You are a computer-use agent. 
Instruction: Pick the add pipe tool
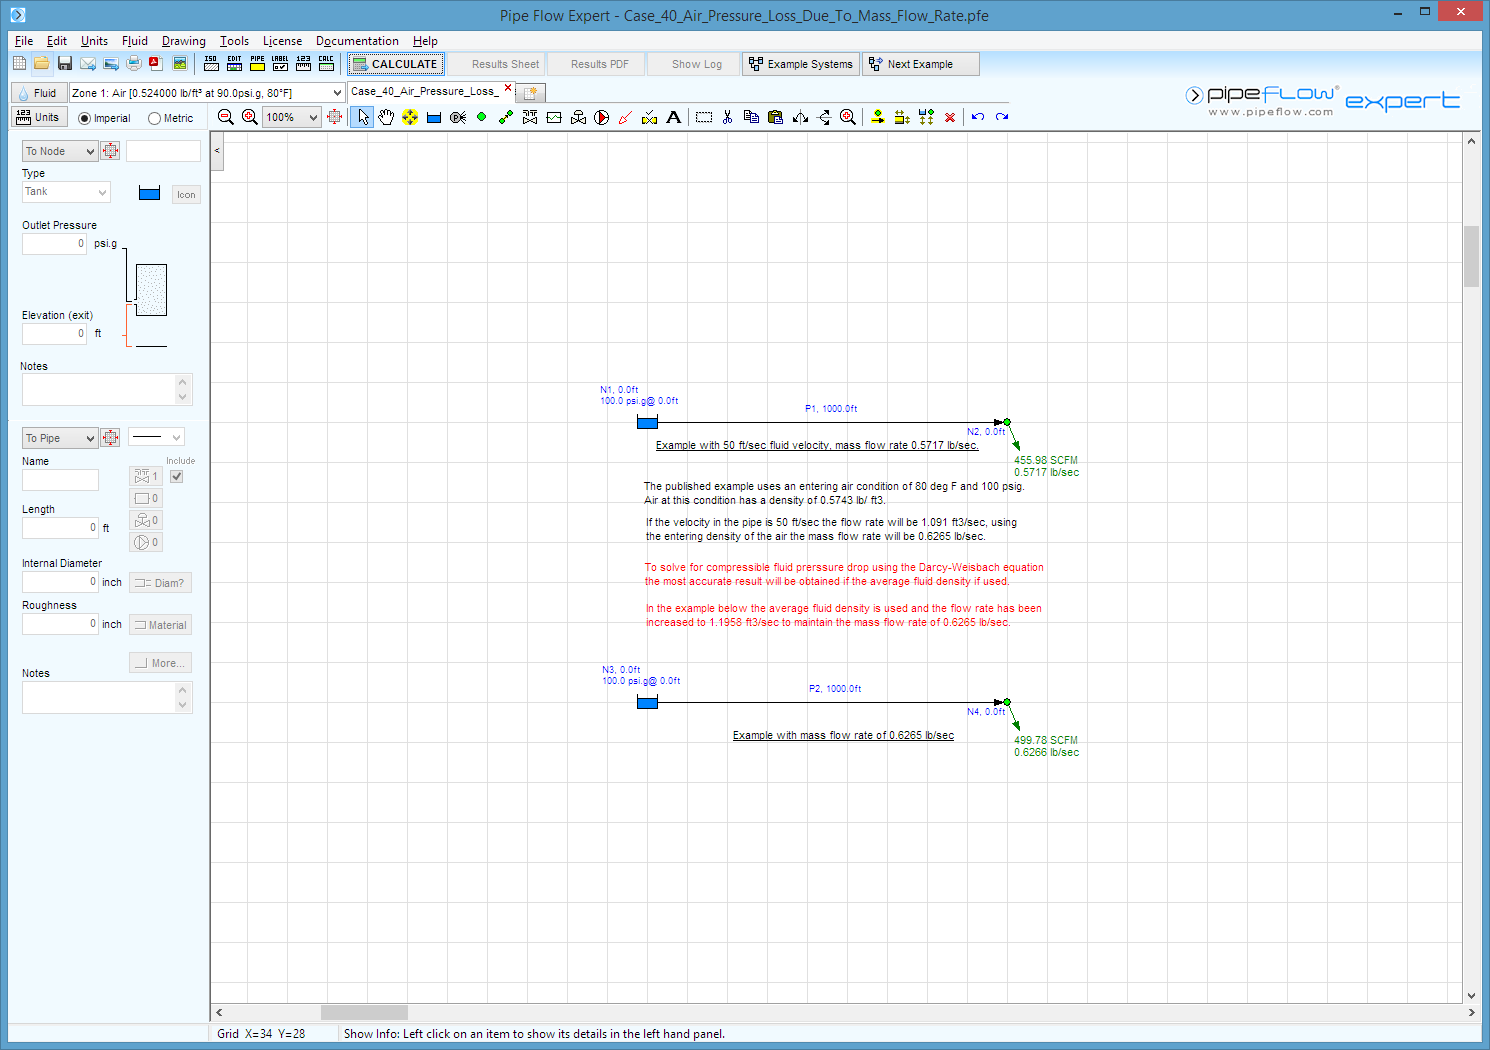[506, 117]
